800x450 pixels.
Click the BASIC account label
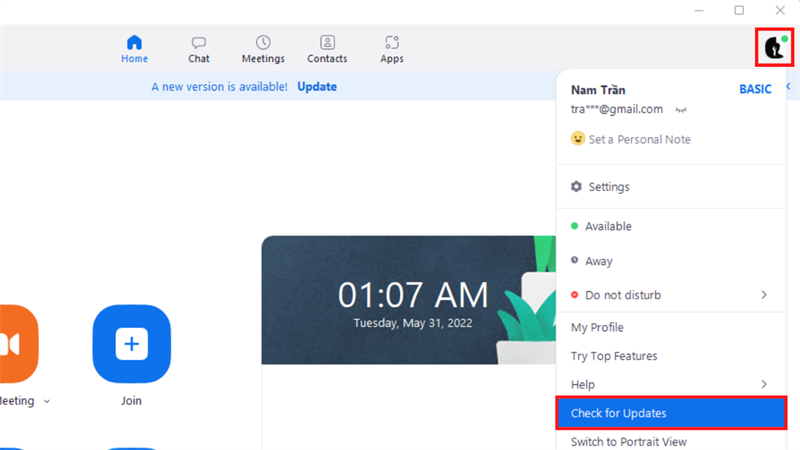[755, 89]
